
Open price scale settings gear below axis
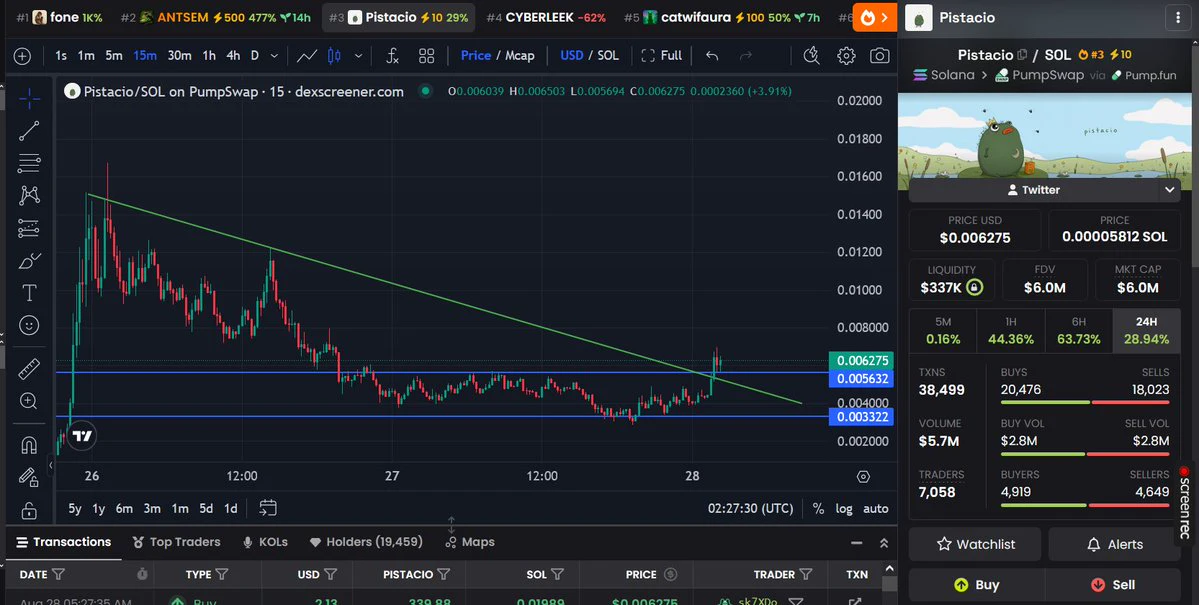tap(863, 477)
